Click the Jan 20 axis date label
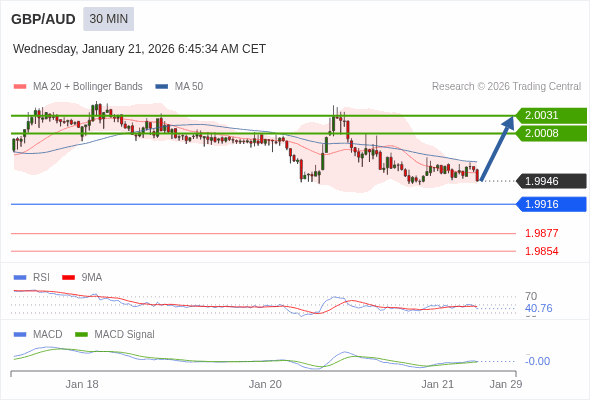Image resolution: width=590 pixels, height=400 pixels. (x=265, y=384)
